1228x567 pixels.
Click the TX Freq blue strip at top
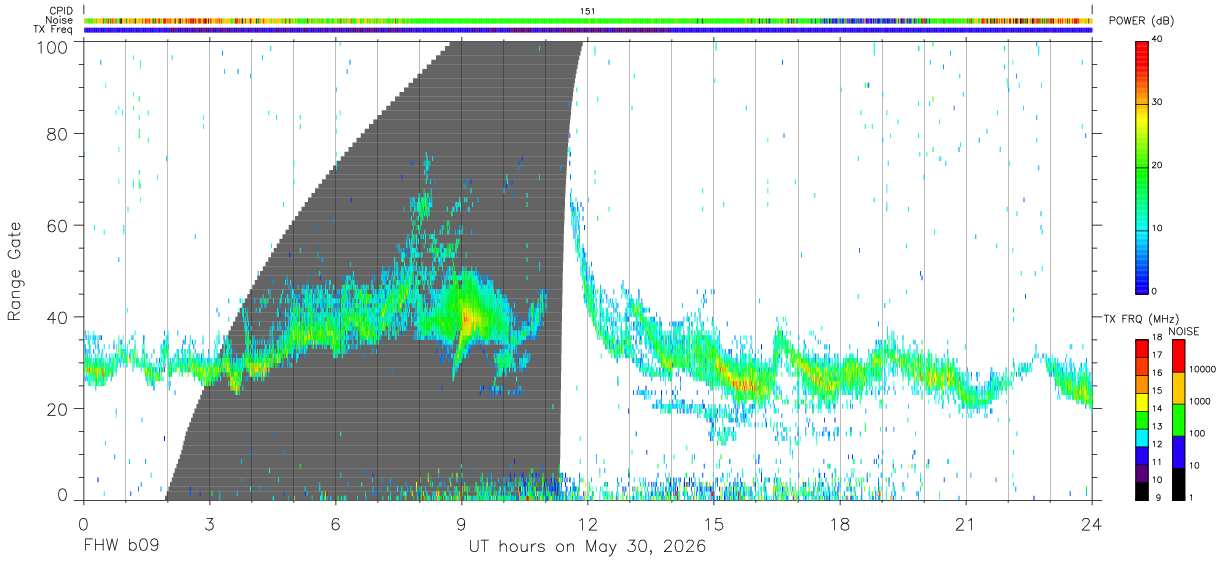point(588,30)
